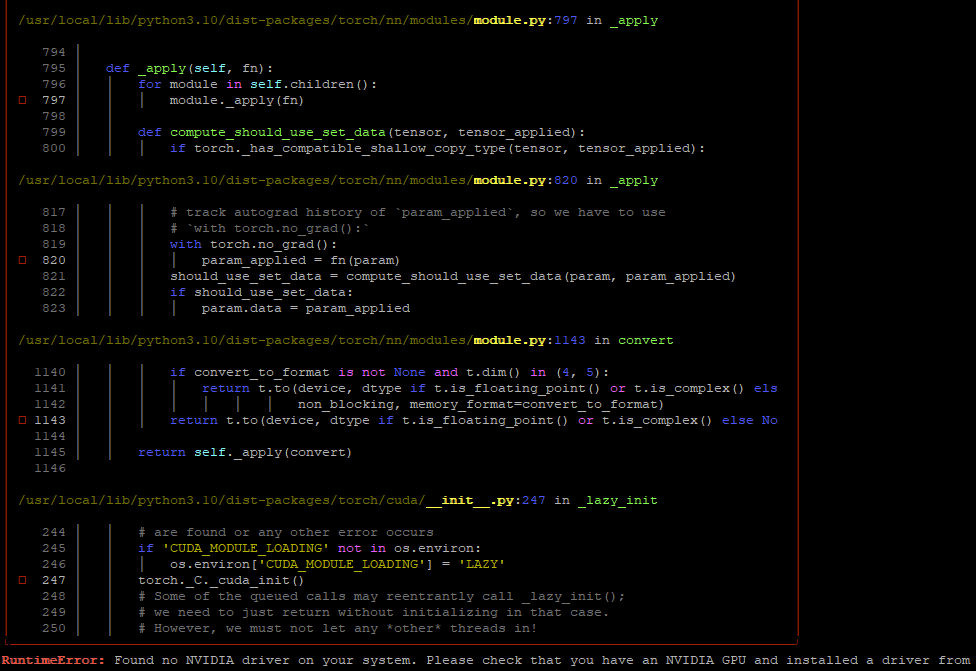Click 'param_applied = fn(param)' line
The height and width of the screenshot is (671, 976).
[x=301, y=260]
